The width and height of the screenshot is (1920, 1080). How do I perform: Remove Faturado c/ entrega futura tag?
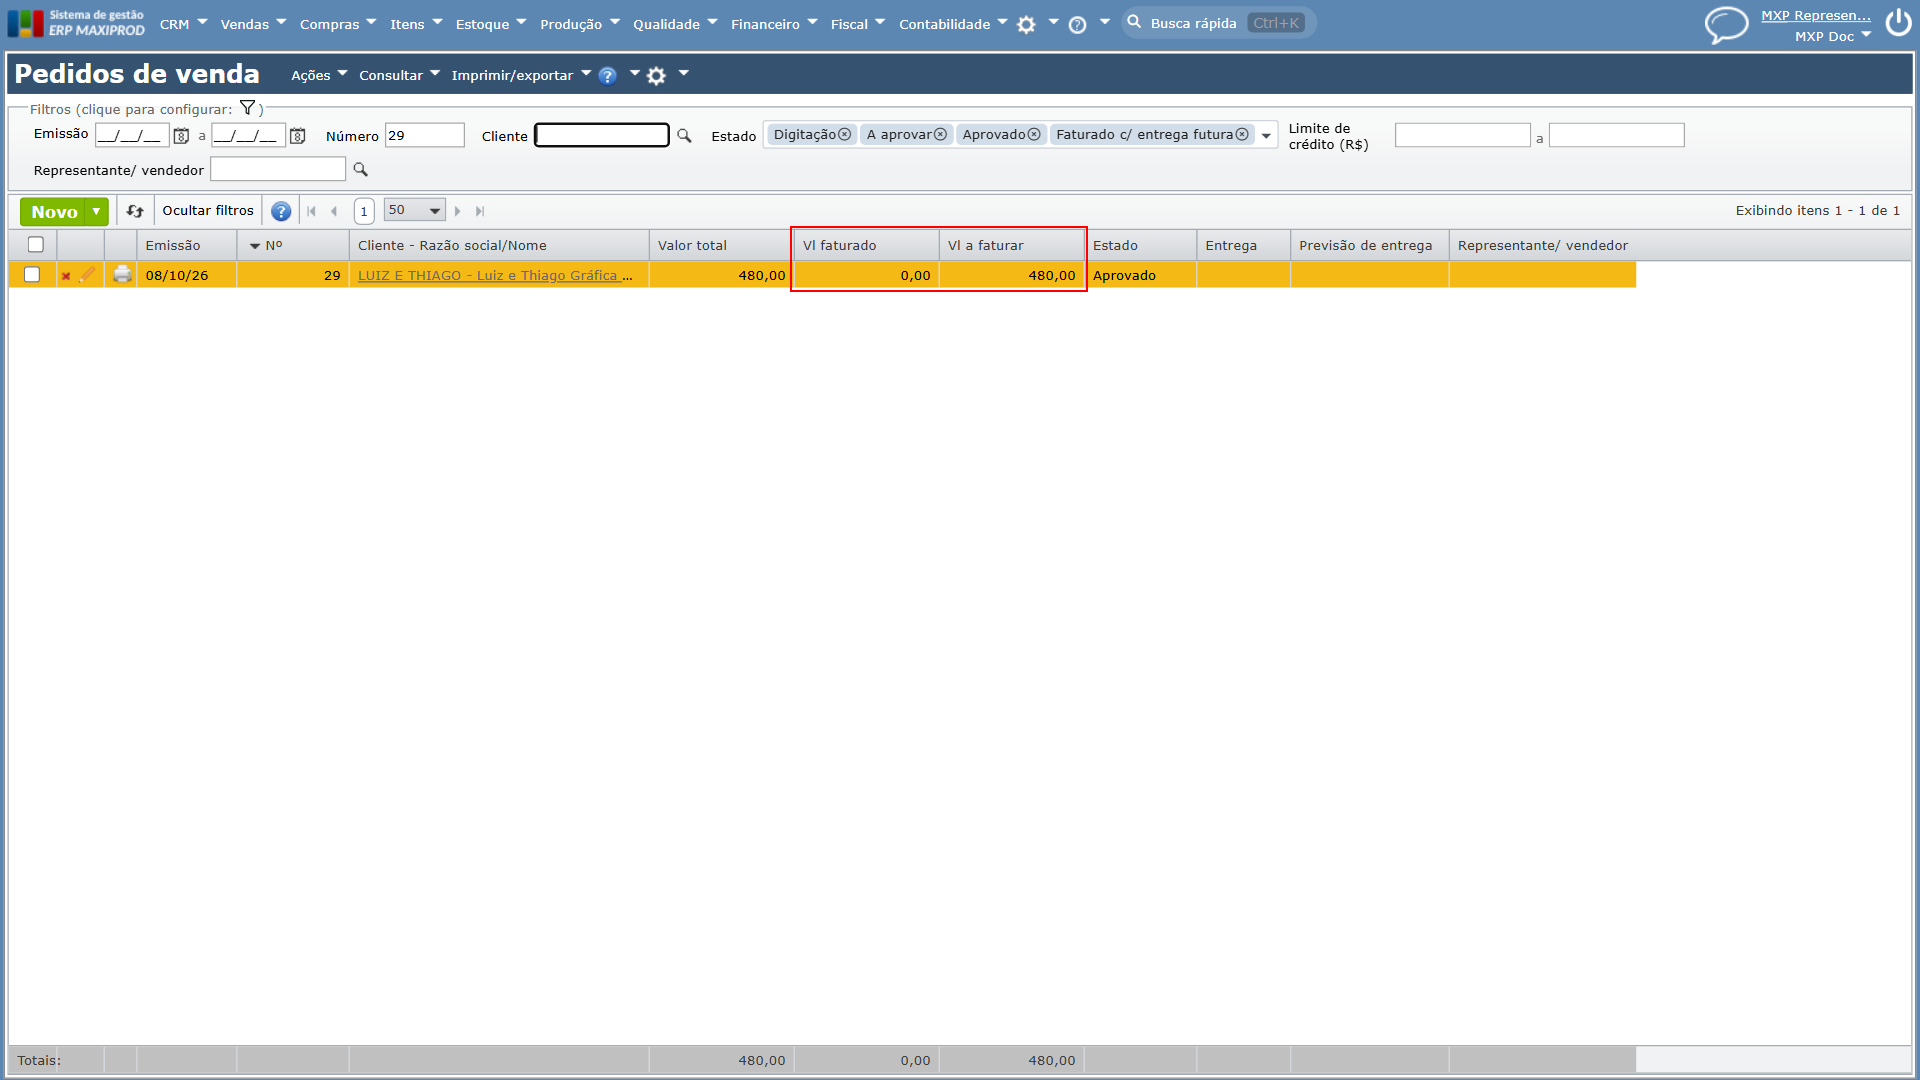(x=1242, y=135)
